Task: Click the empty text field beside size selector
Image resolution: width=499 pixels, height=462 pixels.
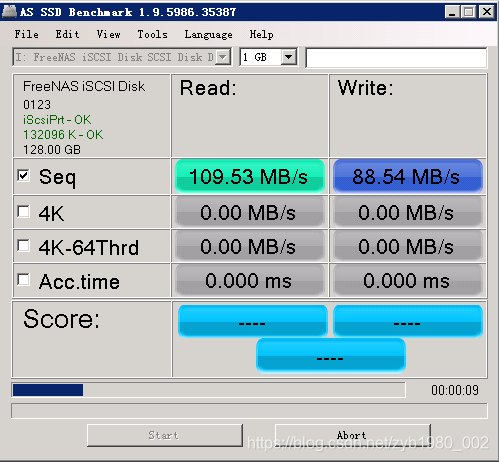Action: (396, 58)
